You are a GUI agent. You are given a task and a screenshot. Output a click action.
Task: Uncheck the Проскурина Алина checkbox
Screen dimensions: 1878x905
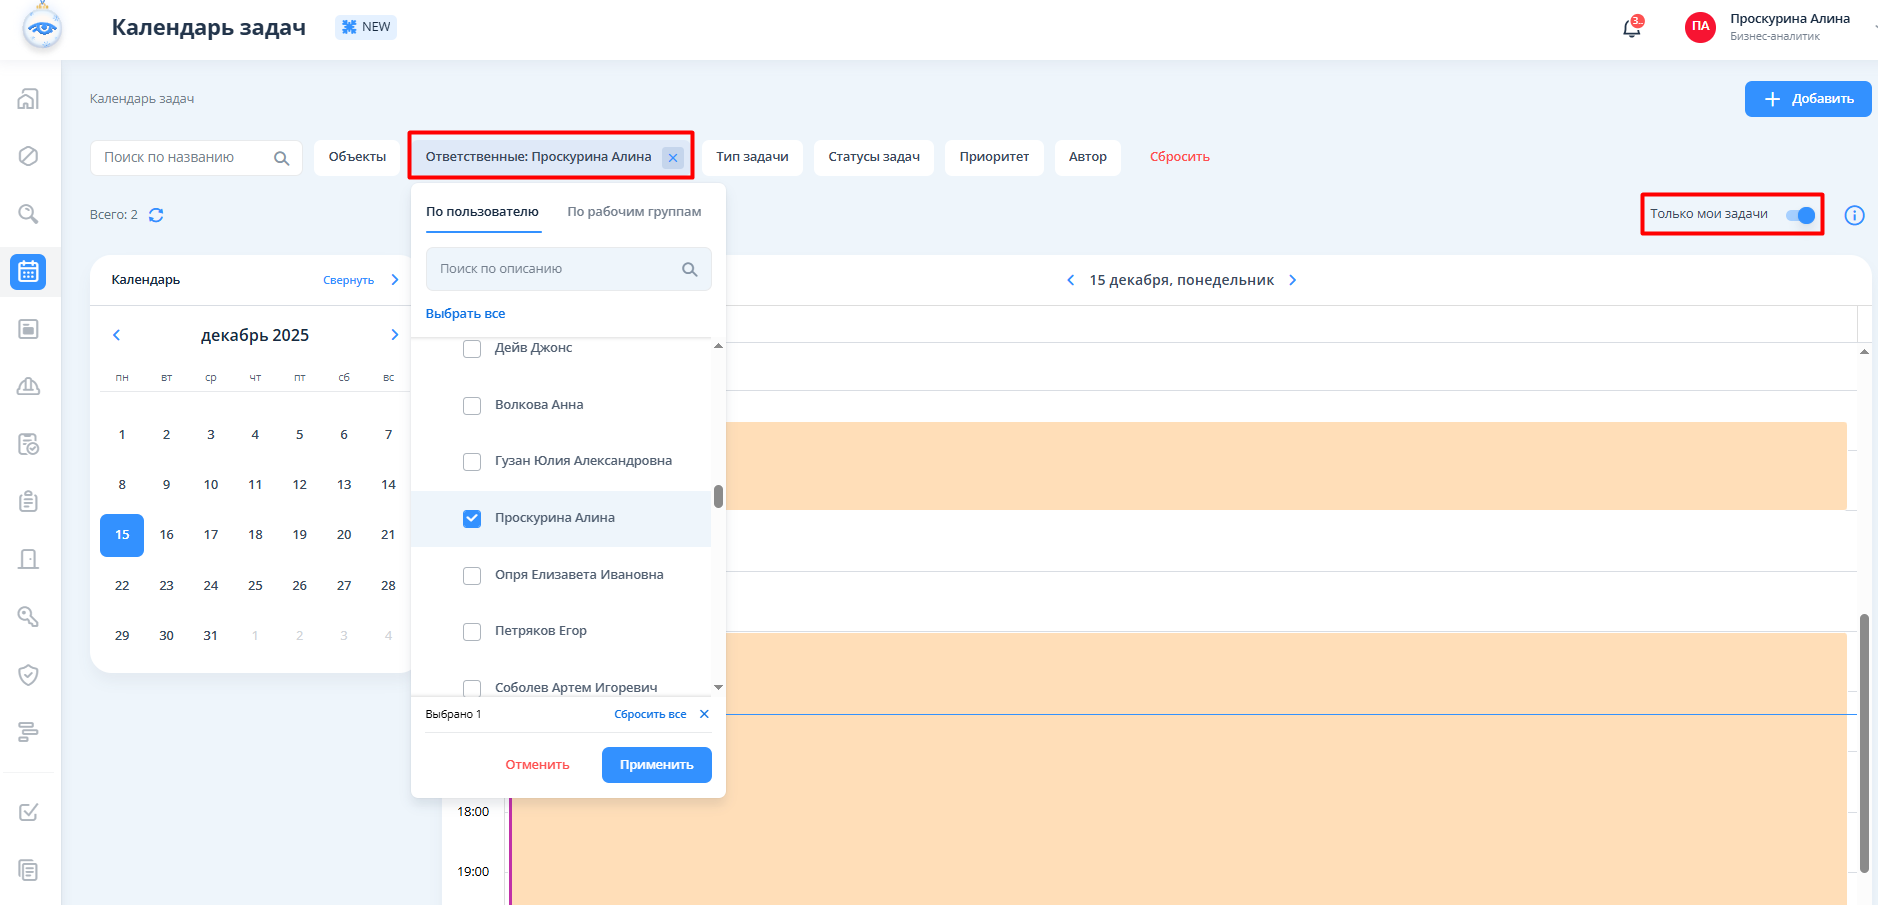[472, 518]
